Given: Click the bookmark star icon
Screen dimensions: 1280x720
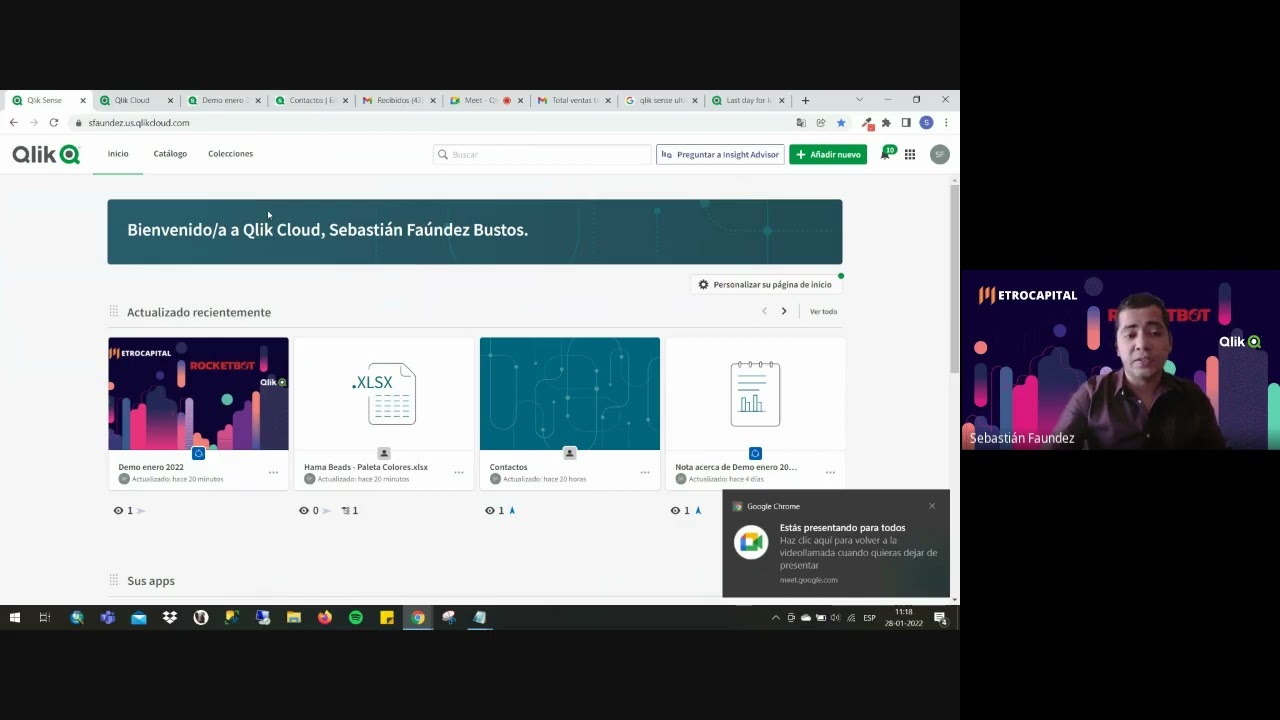Looking at the screenshot, I should 841,122.
